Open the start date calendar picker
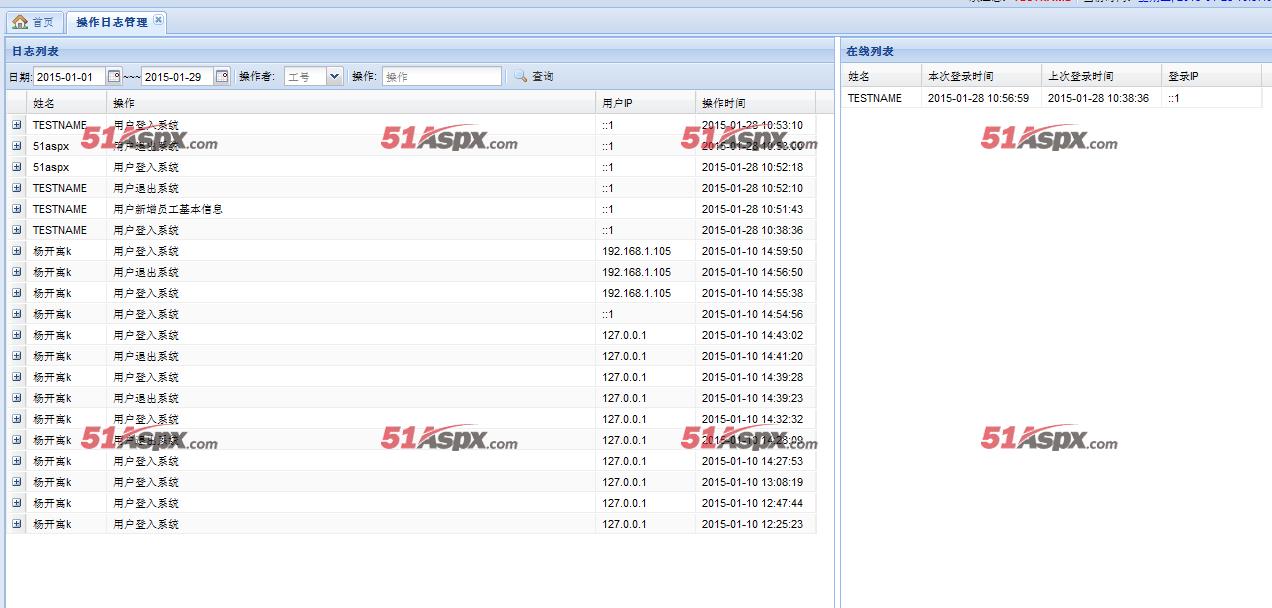 [x=114, y=76]
